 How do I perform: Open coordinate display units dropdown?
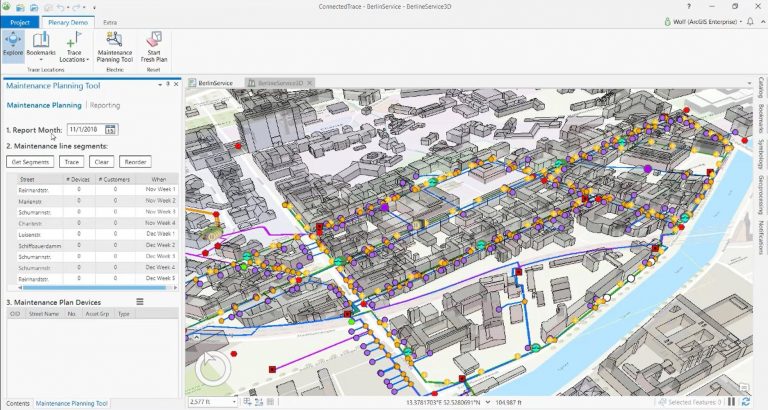pos(487,402)
